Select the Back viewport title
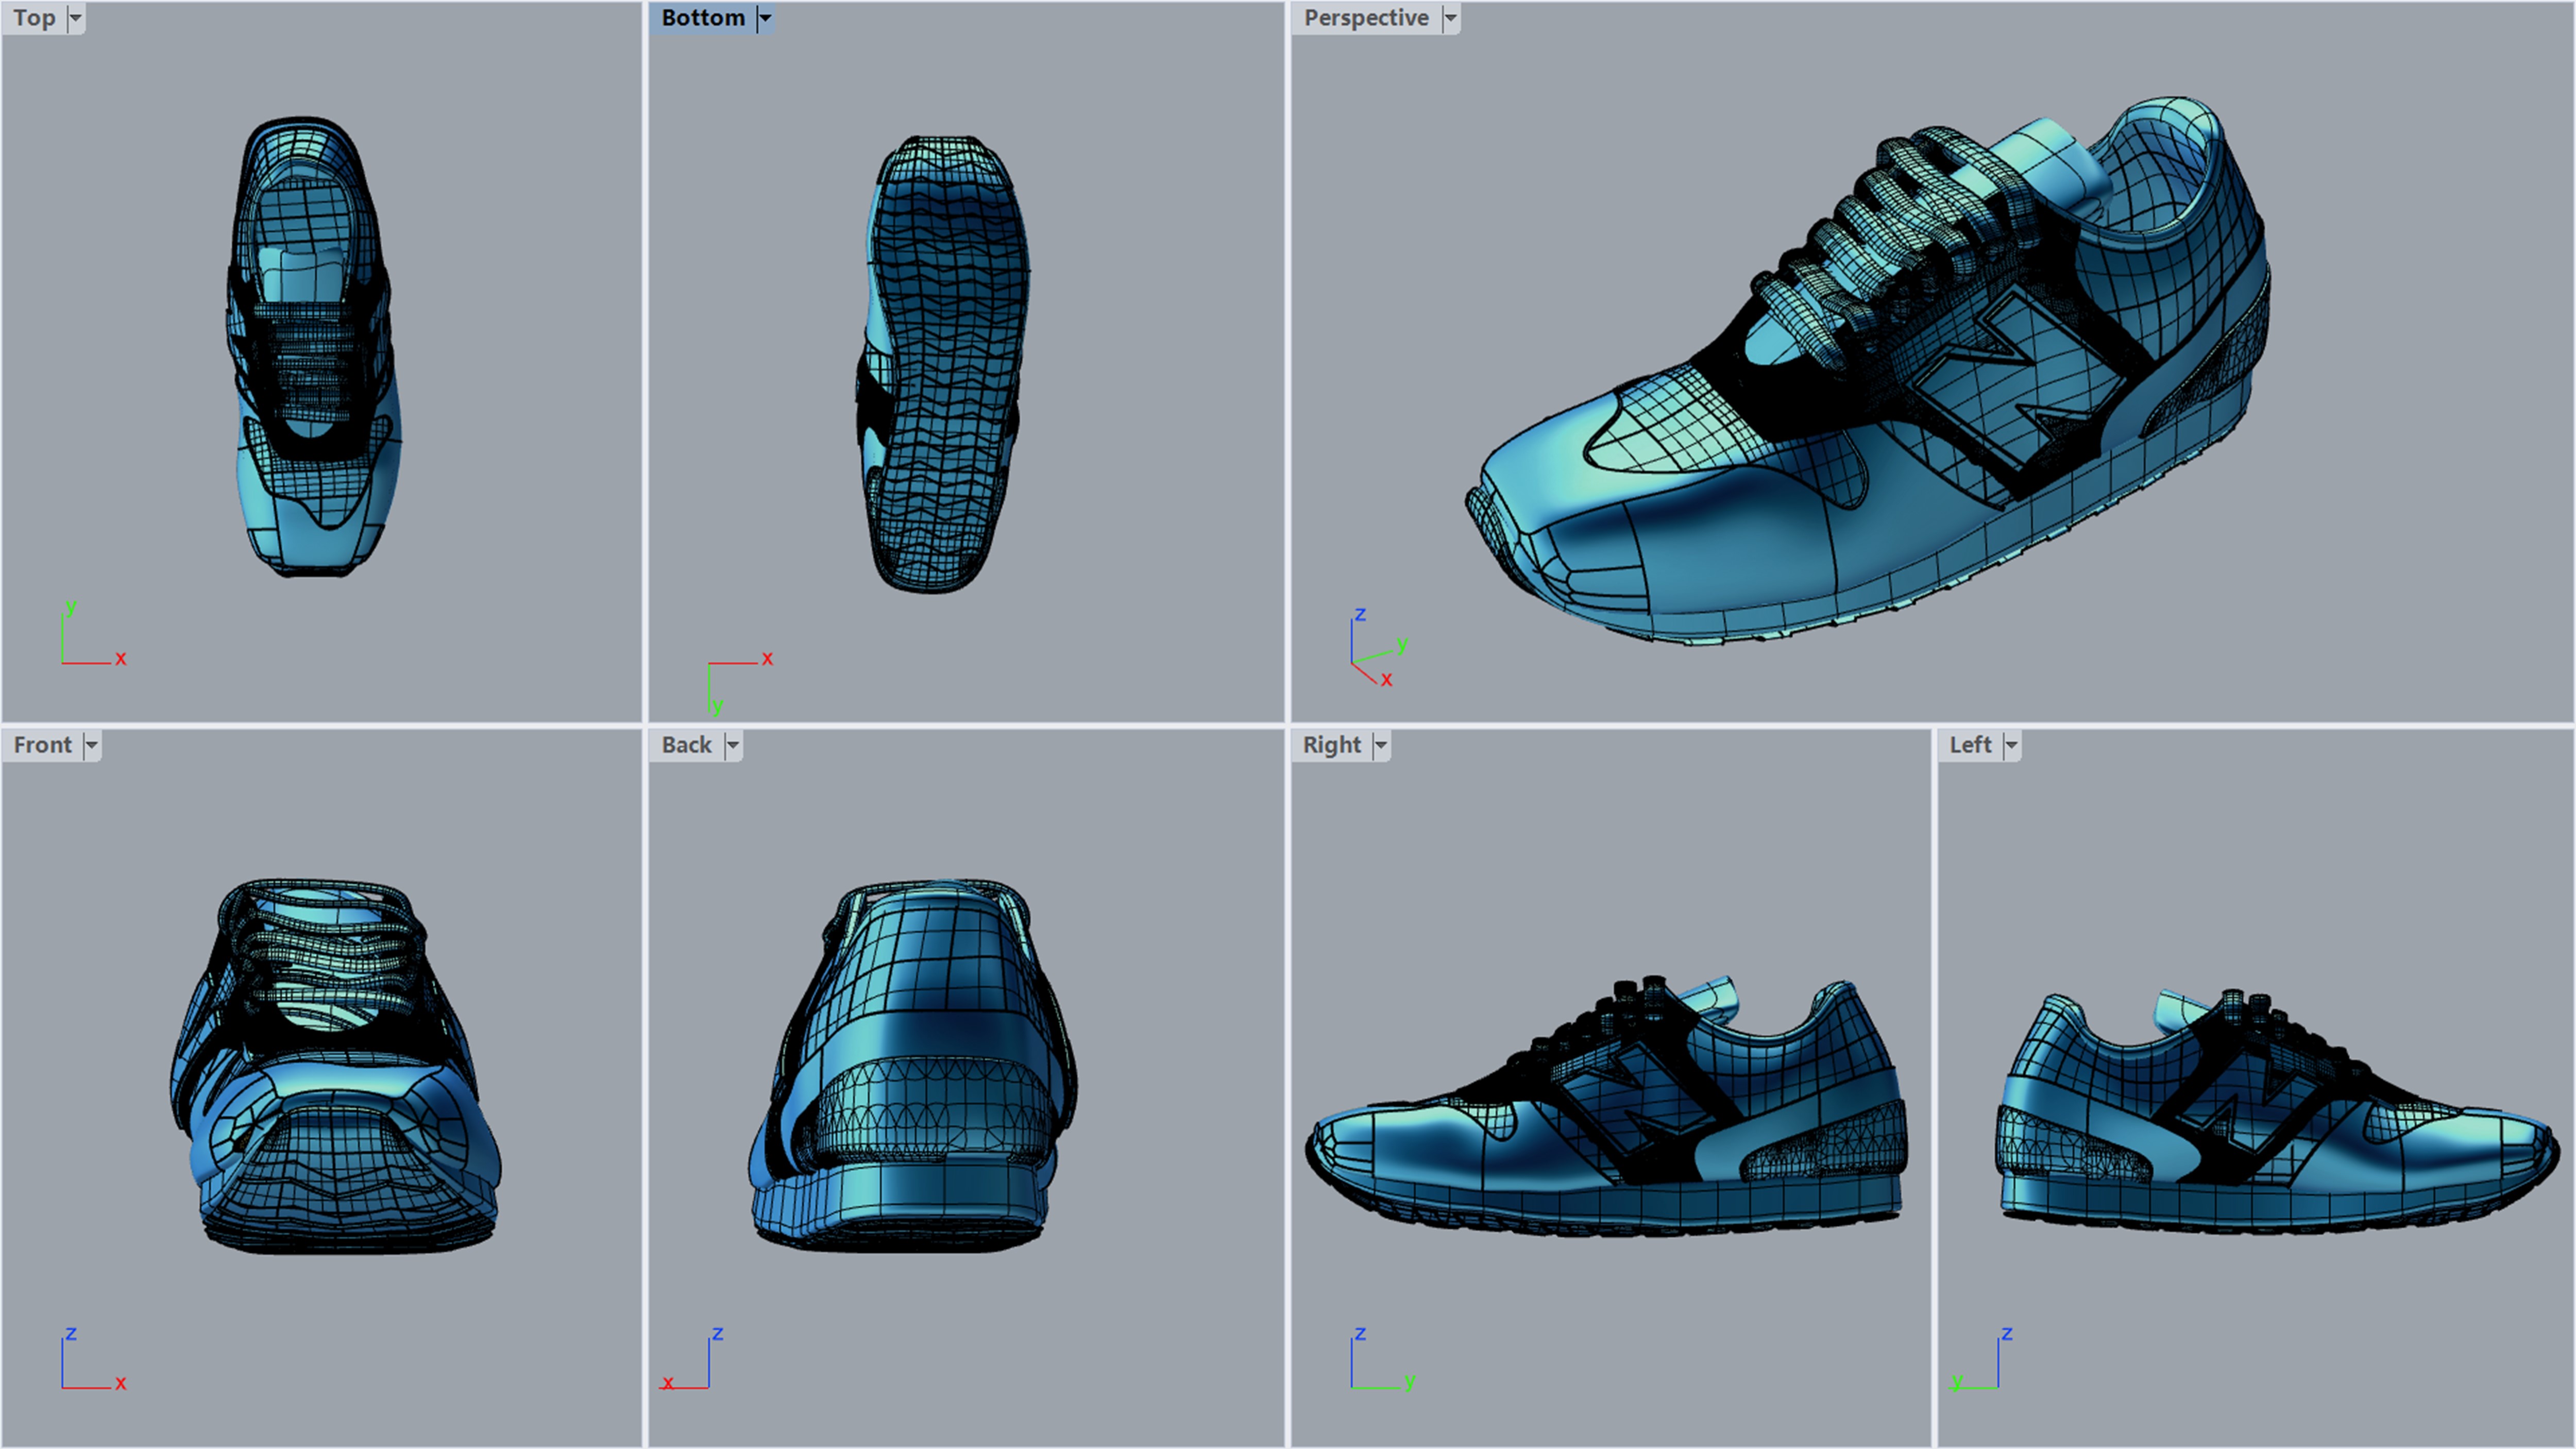2576x1449 pixels. point(686,745)
